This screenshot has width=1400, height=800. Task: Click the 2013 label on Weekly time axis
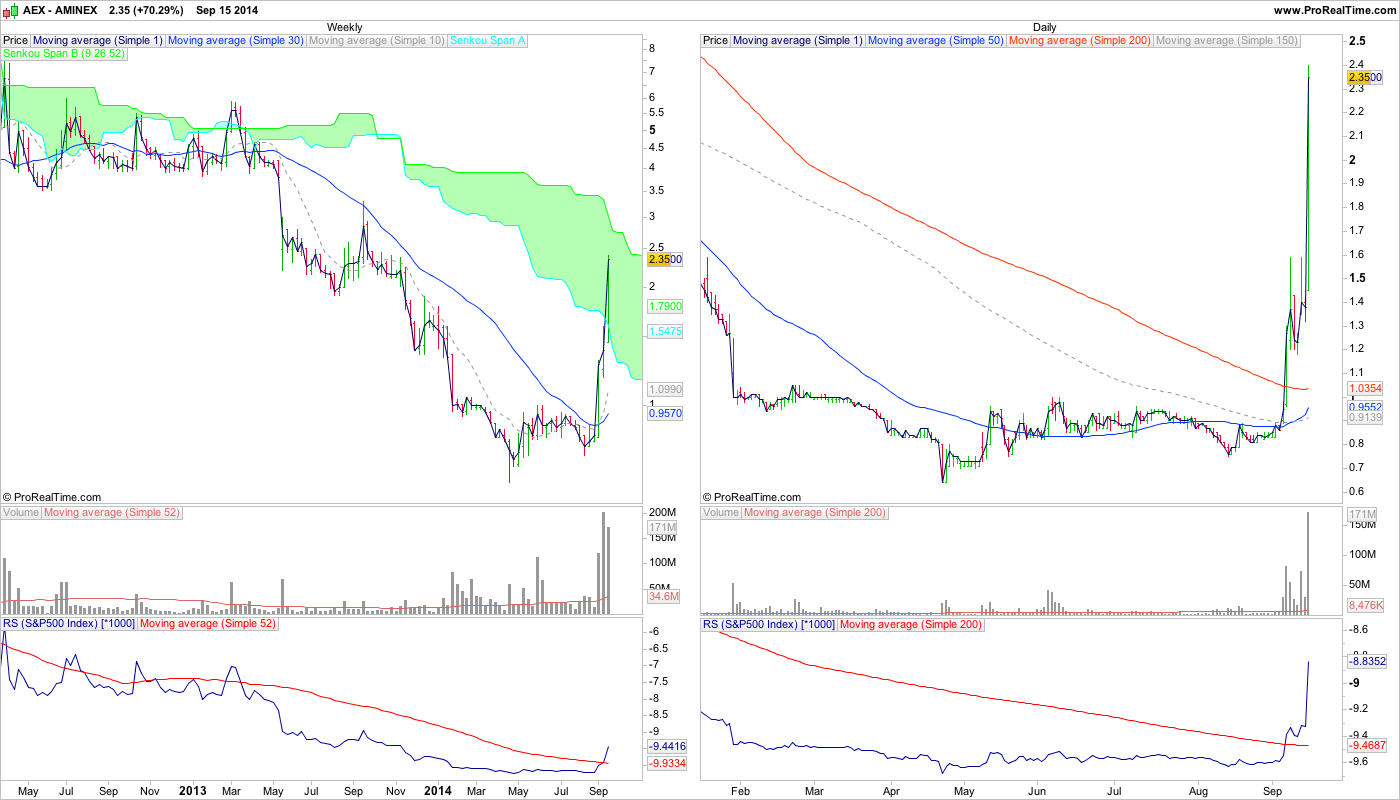pyautogui.click(x=192, y=790)
